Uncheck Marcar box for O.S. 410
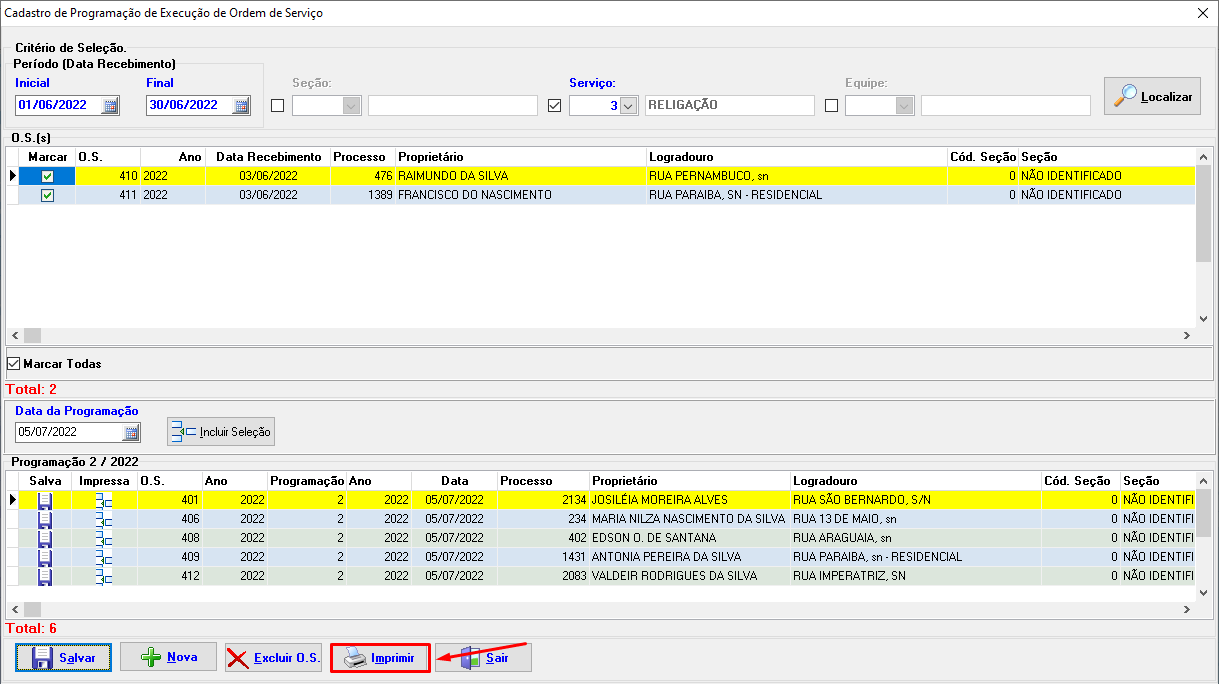1219x684 pixels. tap(47, 176)
